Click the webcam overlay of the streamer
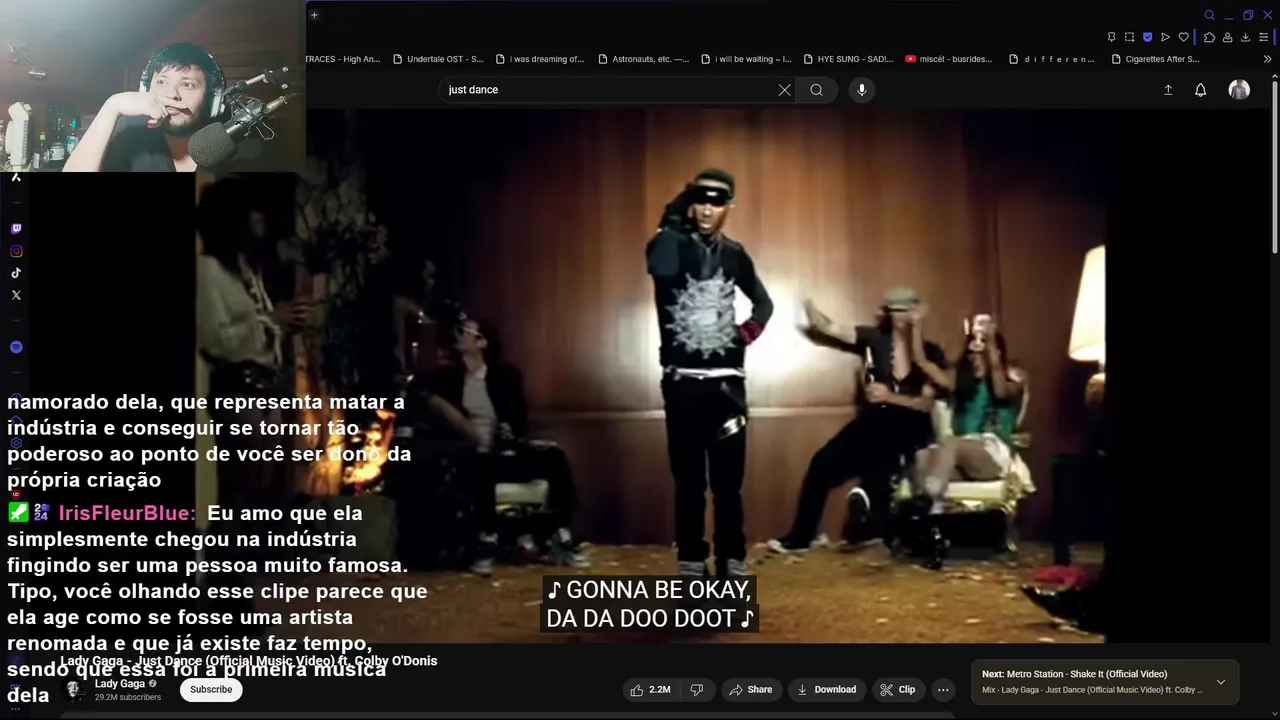This screenshot has height=720, width=1280. 152,86
